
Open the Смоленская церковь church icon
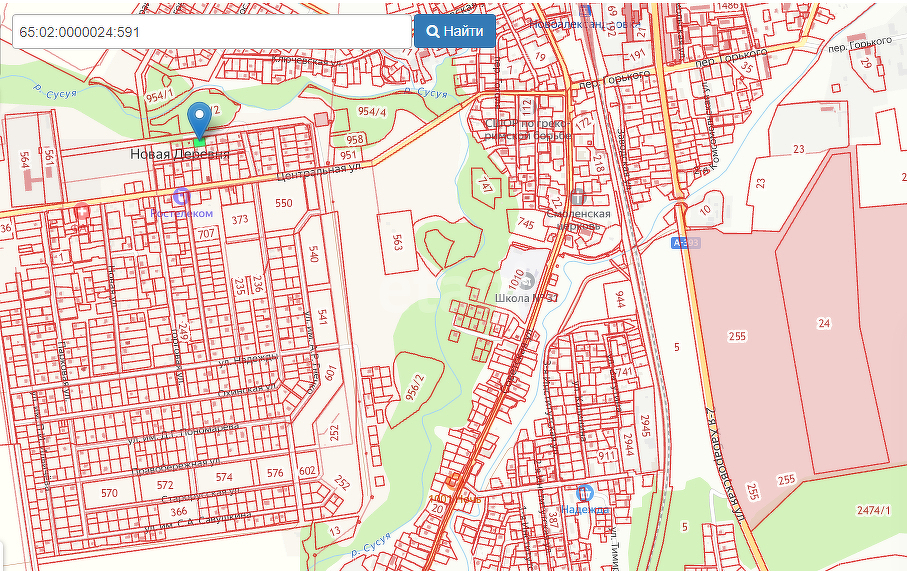[577, 196]
